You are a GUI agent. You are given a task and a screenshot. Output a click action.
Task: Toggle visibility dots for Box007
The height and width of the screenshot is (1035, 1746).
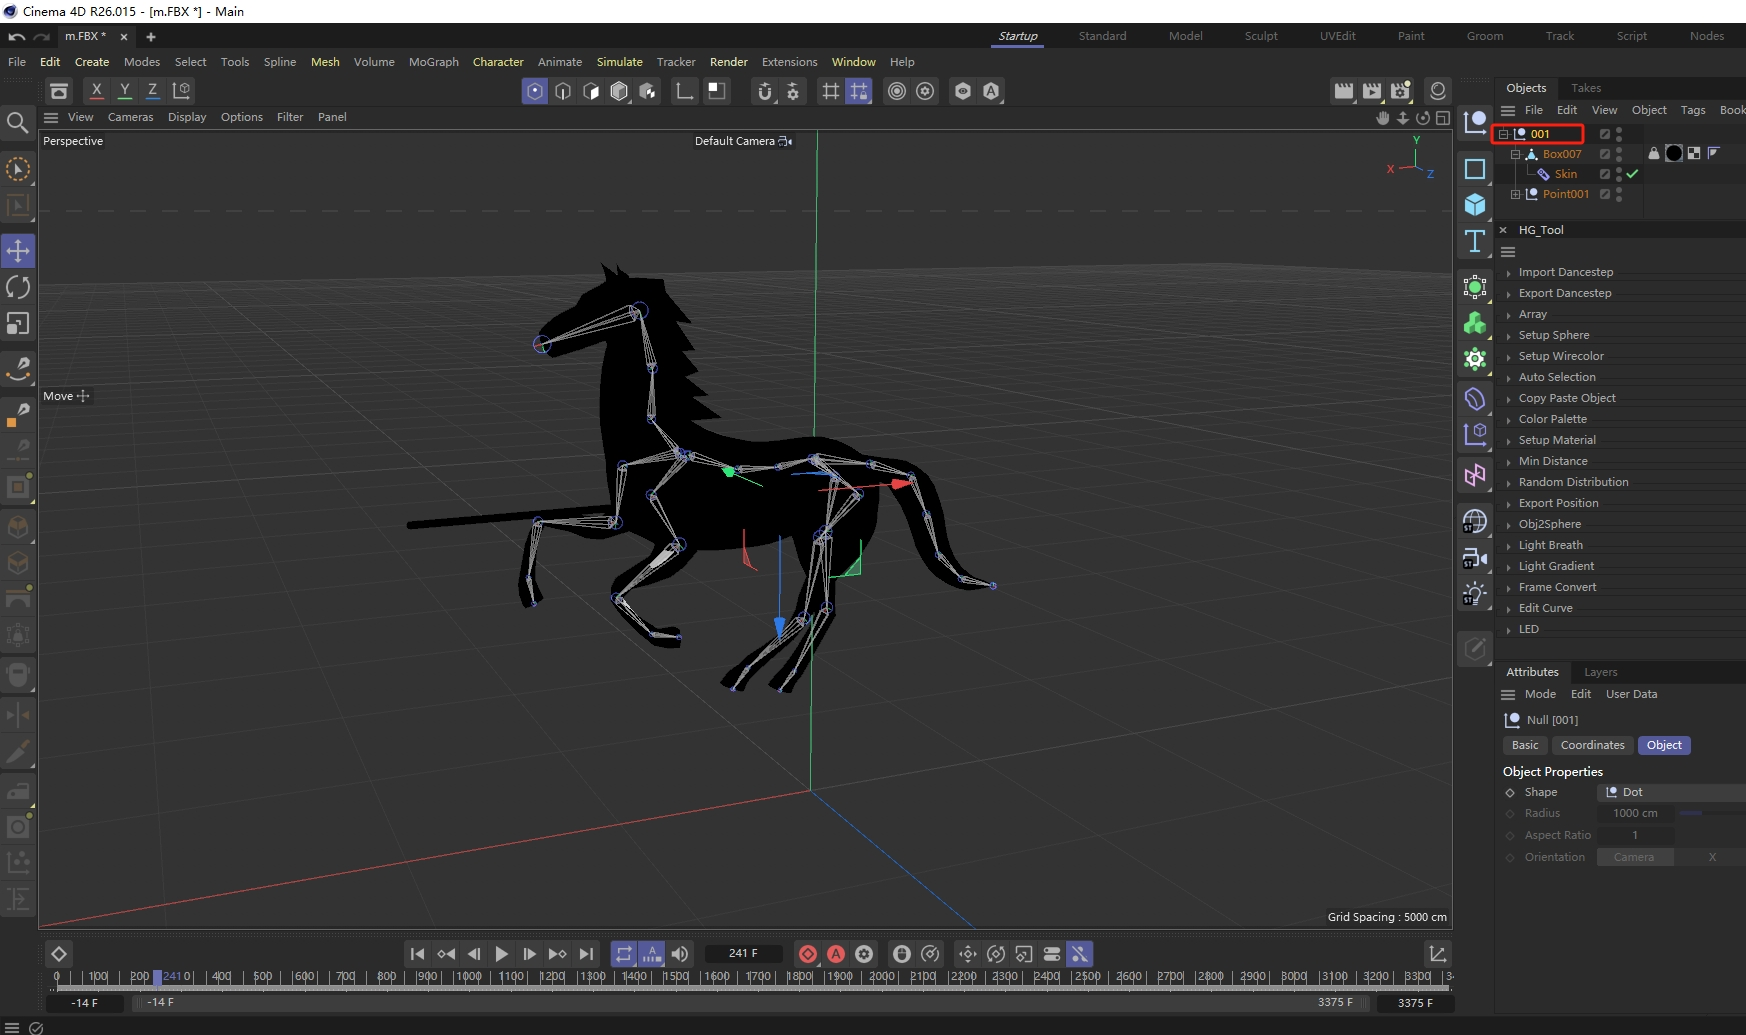click(x=1619, y=154)
